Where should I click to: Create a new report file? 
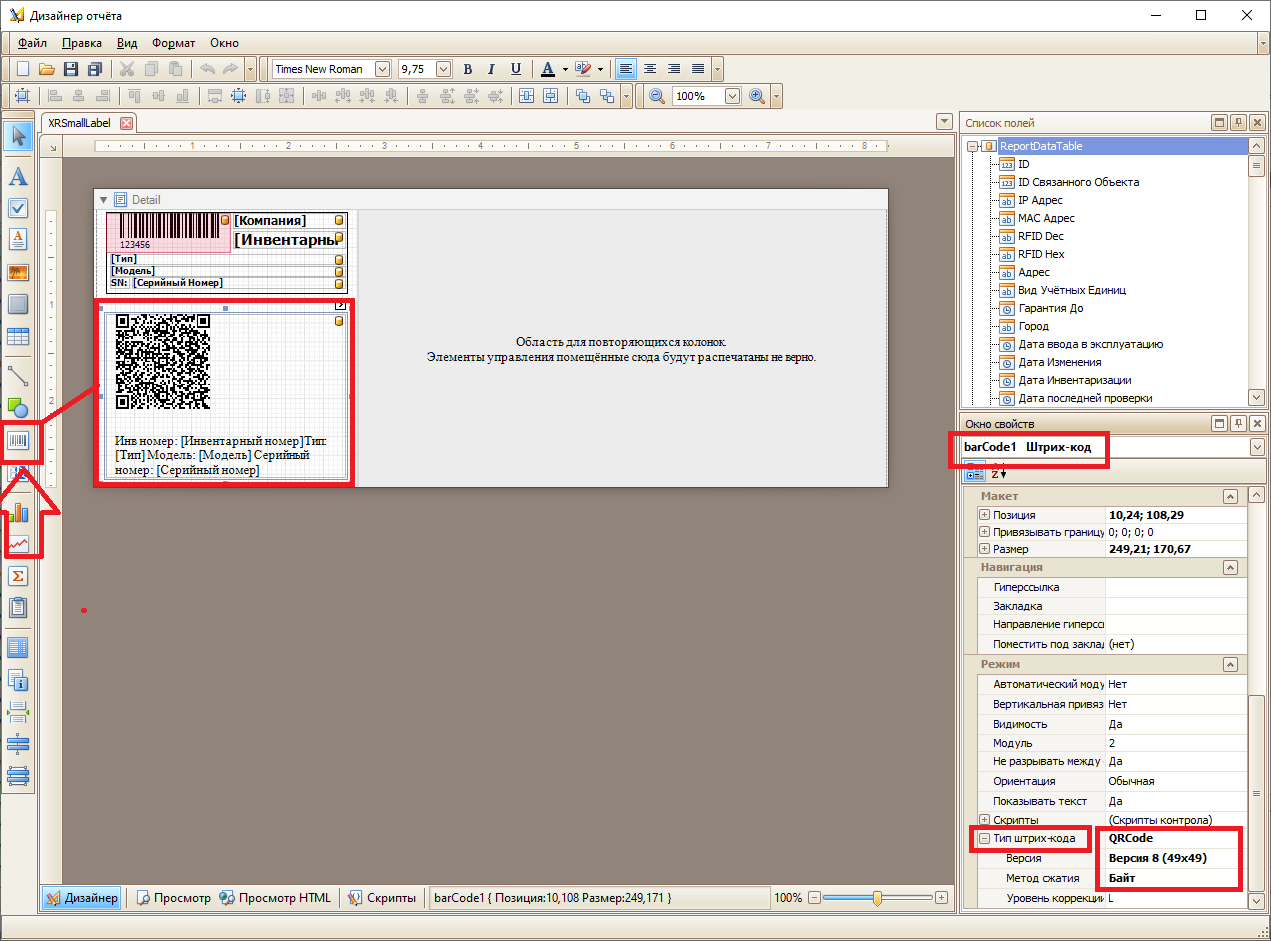pos(22,69)
